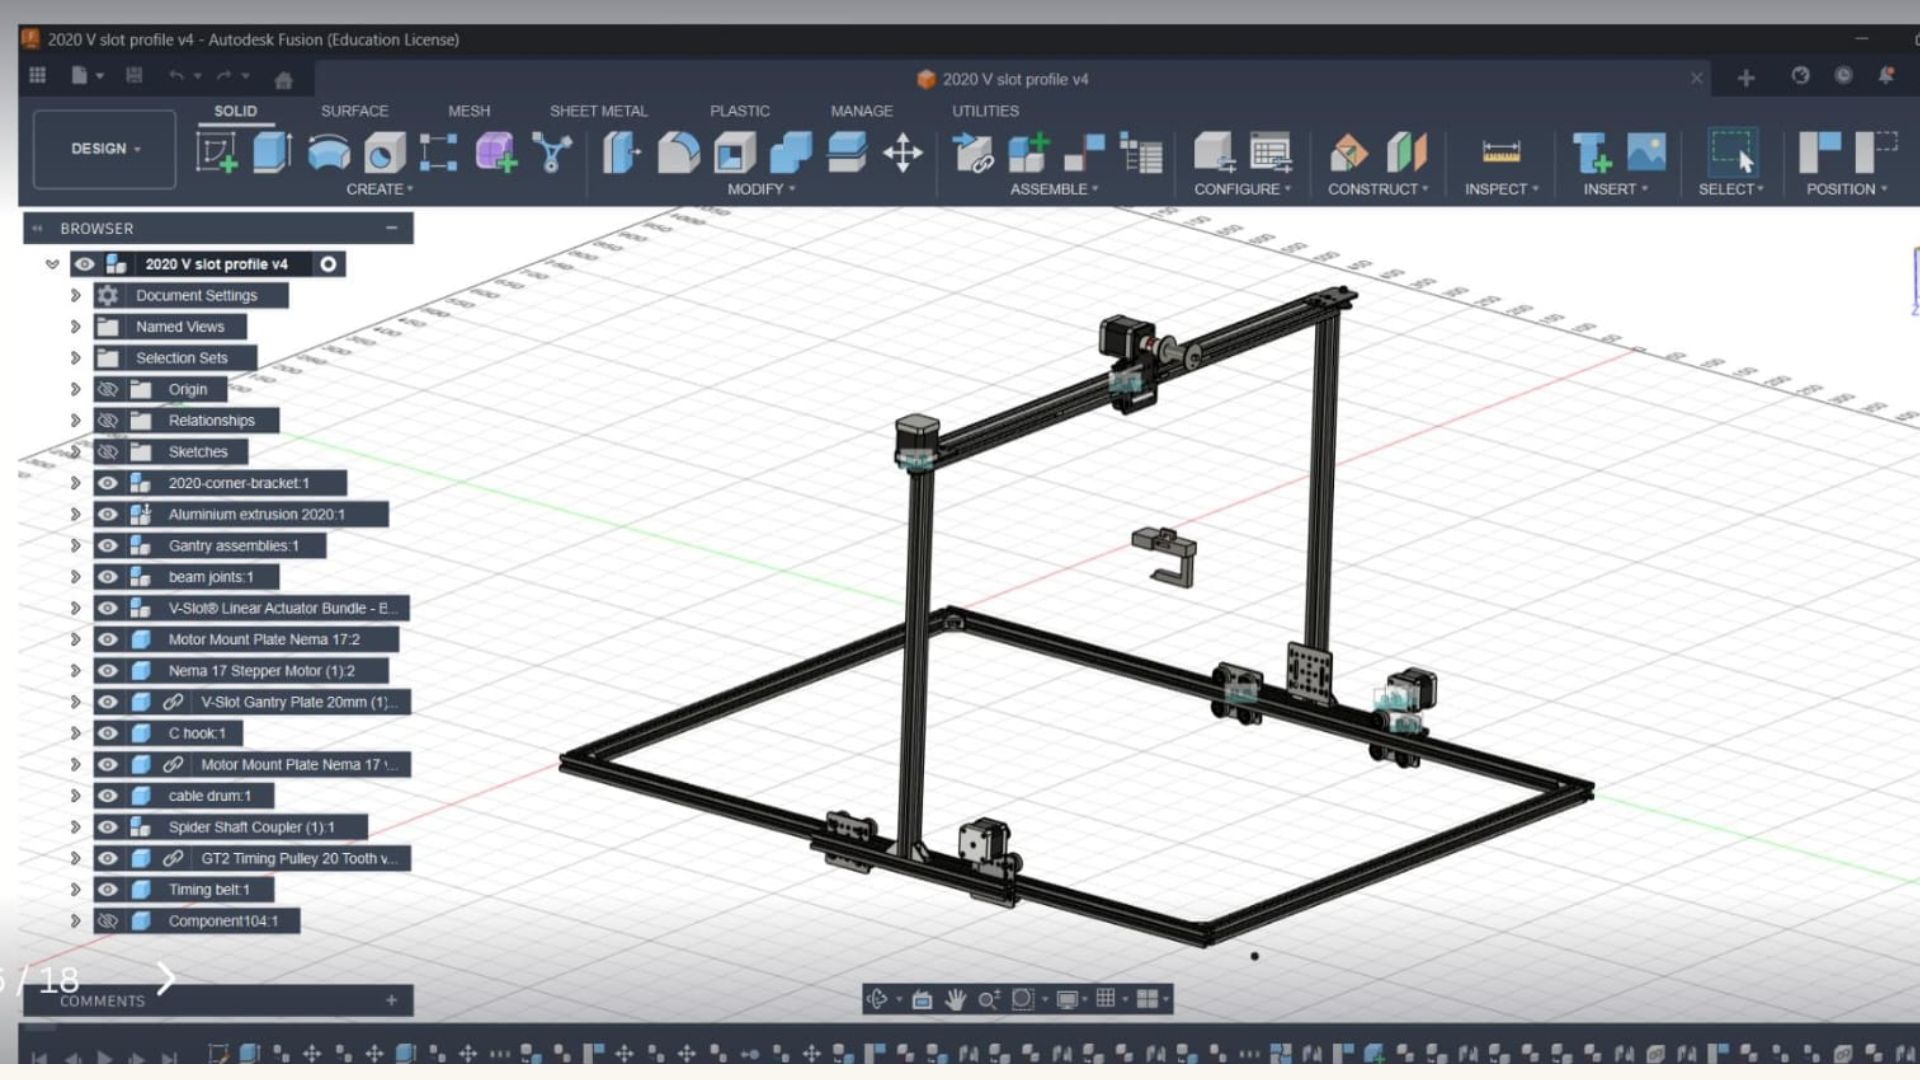Select the Combine tool
Screen dimensions: 1920x1080
pyautogui.click(x=791, y=152)
